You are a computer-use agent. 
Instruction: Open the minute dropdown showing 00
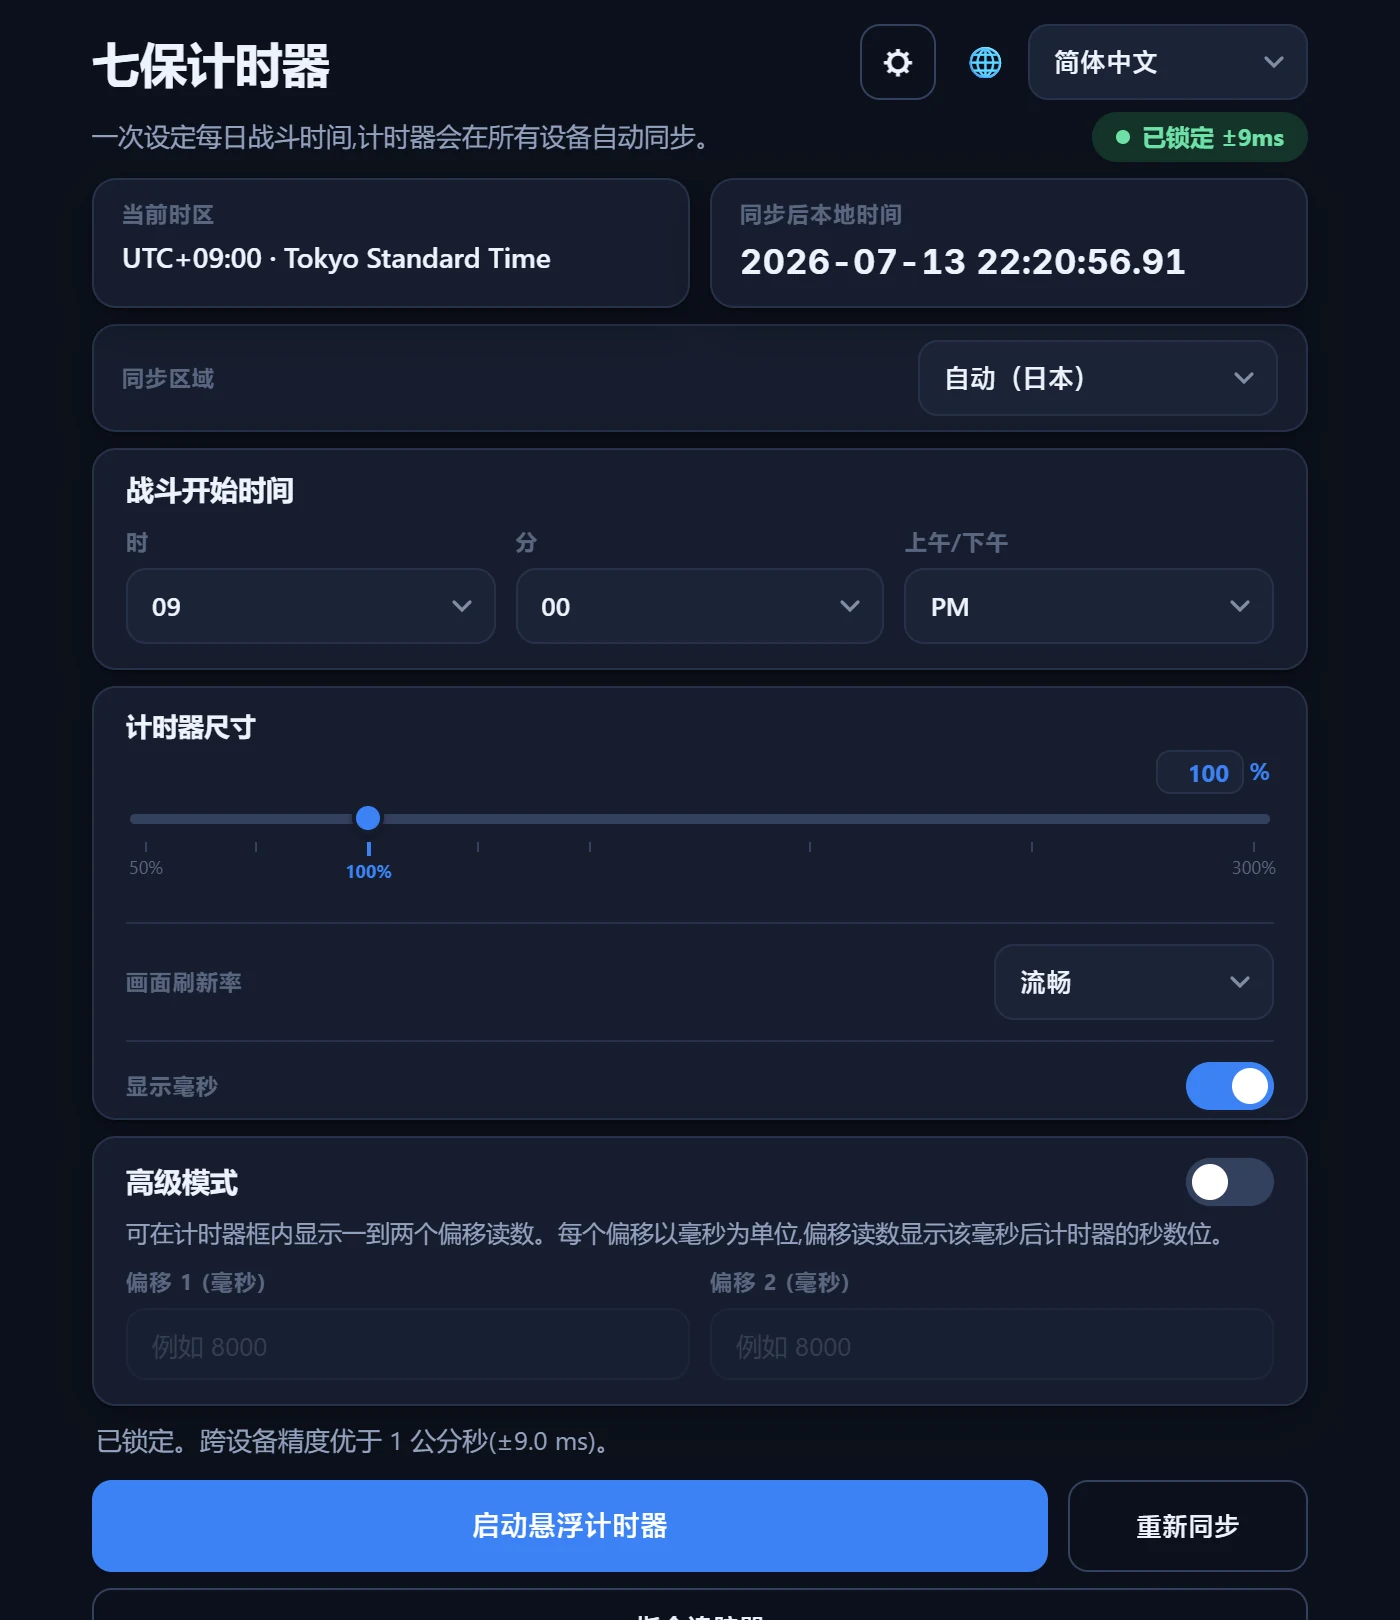click(x=699, y=606)
